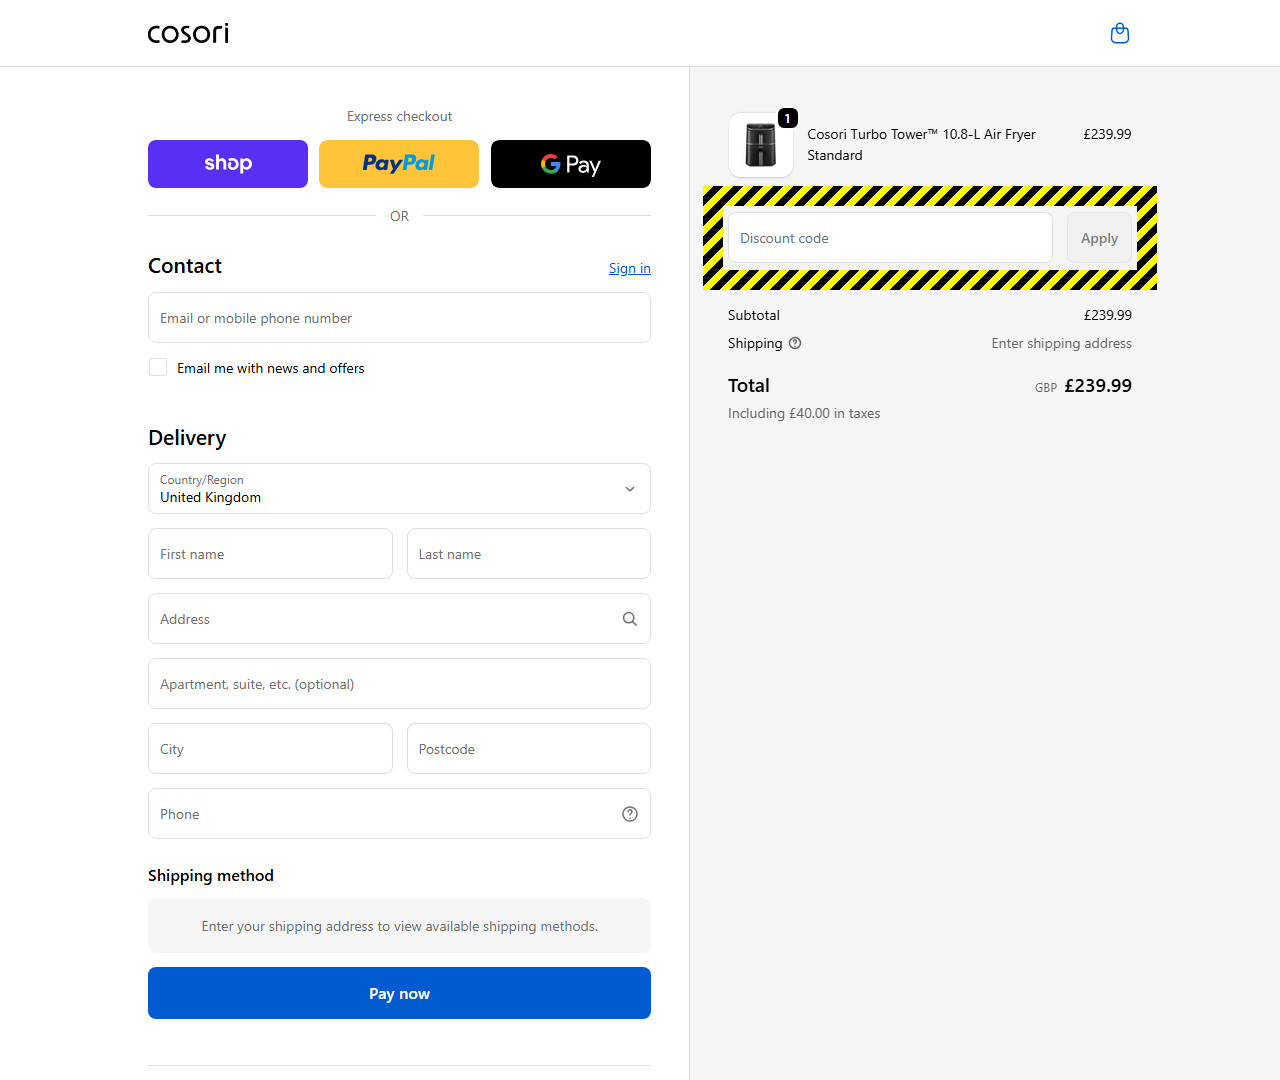
Task: Click the Phone input field
Action: [x=380, y=813]
